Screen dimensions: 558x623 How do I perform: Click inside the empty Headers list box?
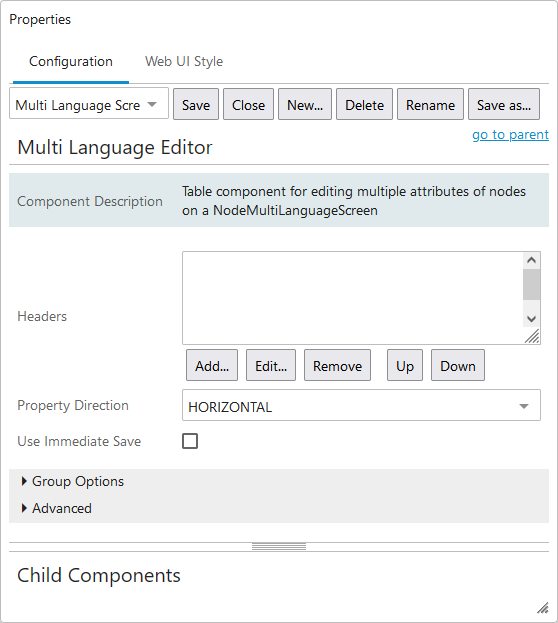pyautogui.click(x=353, y=298)
